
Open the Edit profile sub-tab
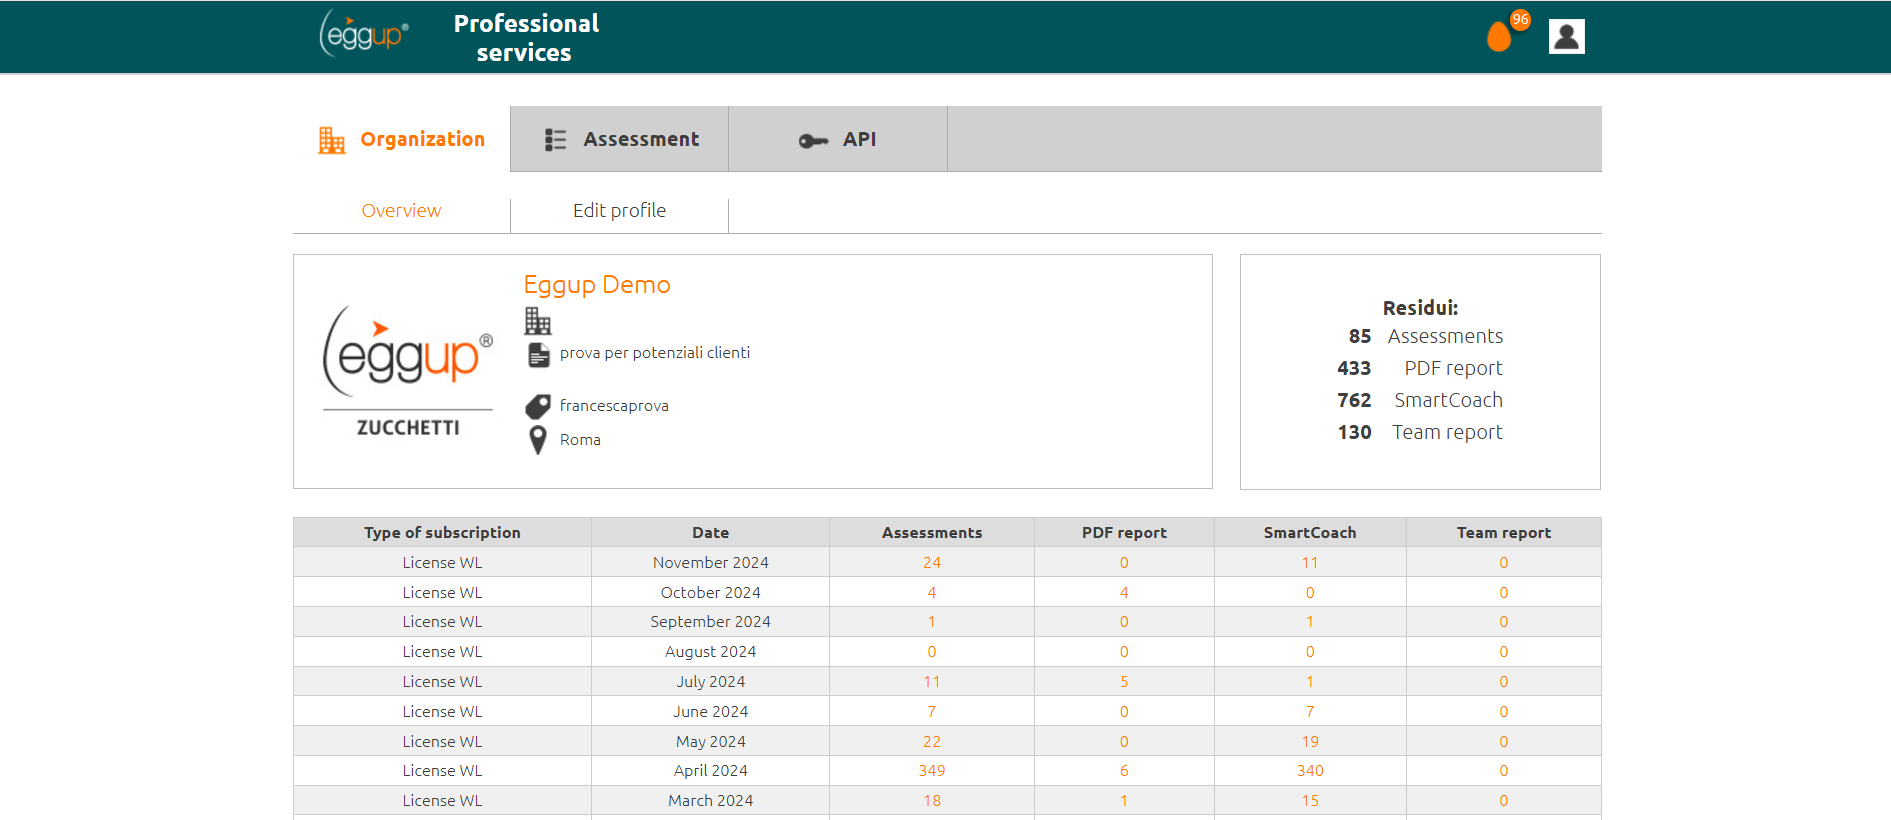tap(620, 211)
